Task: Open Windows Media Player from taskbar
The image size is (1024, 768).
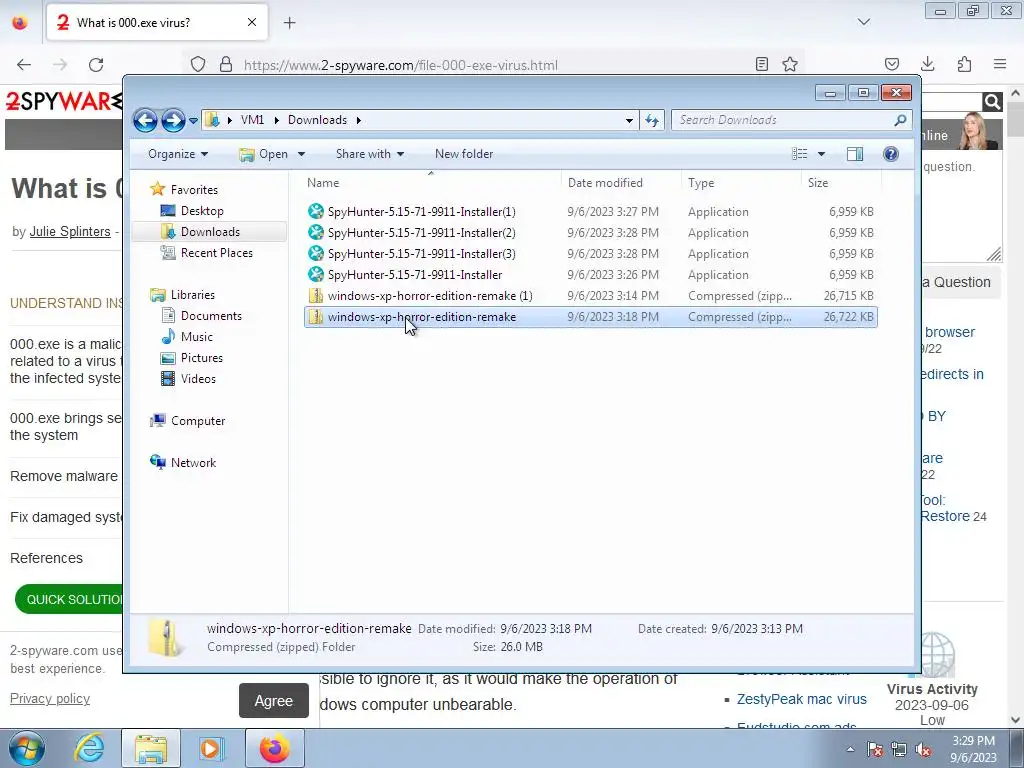Action: (x=211, y=748)
